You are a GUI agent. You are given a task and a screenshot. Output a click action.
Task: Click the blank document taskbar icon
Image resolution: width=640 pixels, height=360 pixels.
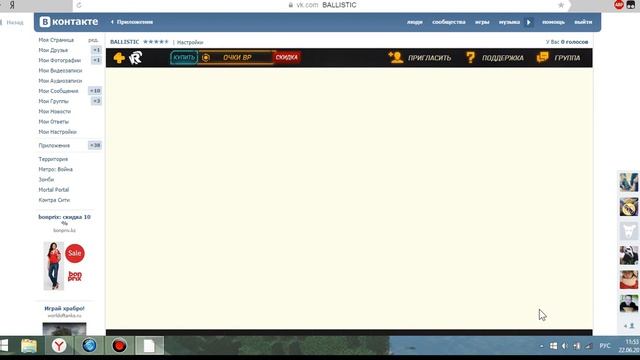point(149,346)
